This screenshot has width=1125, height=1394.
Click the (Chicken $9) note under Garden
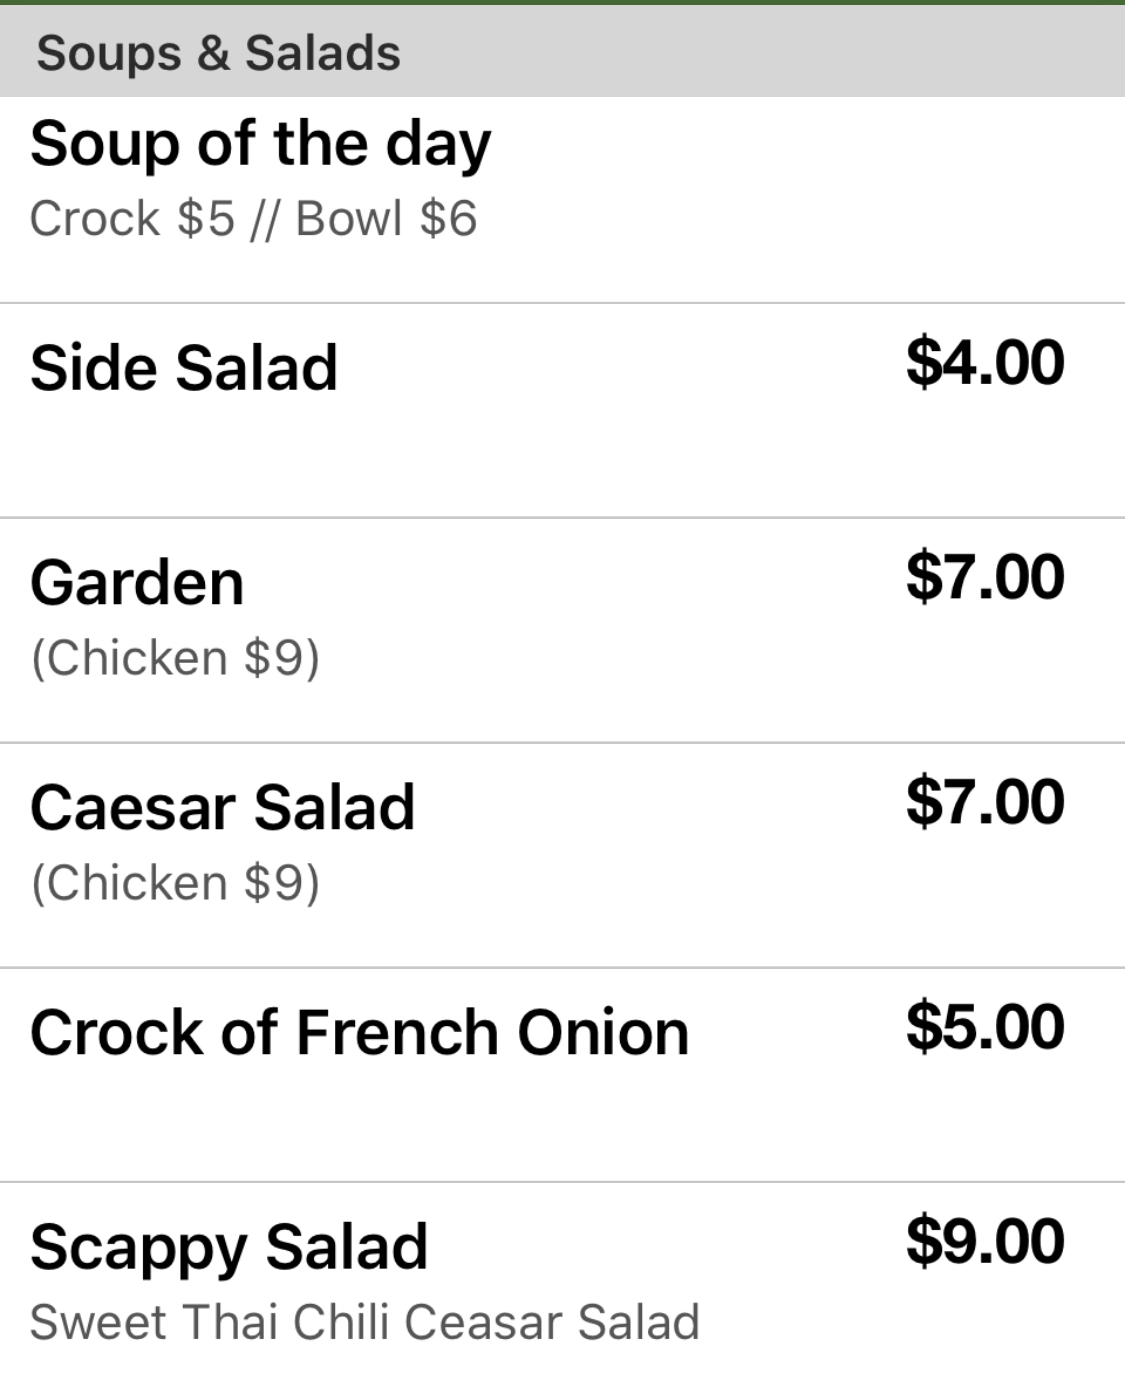pos(175,658)
